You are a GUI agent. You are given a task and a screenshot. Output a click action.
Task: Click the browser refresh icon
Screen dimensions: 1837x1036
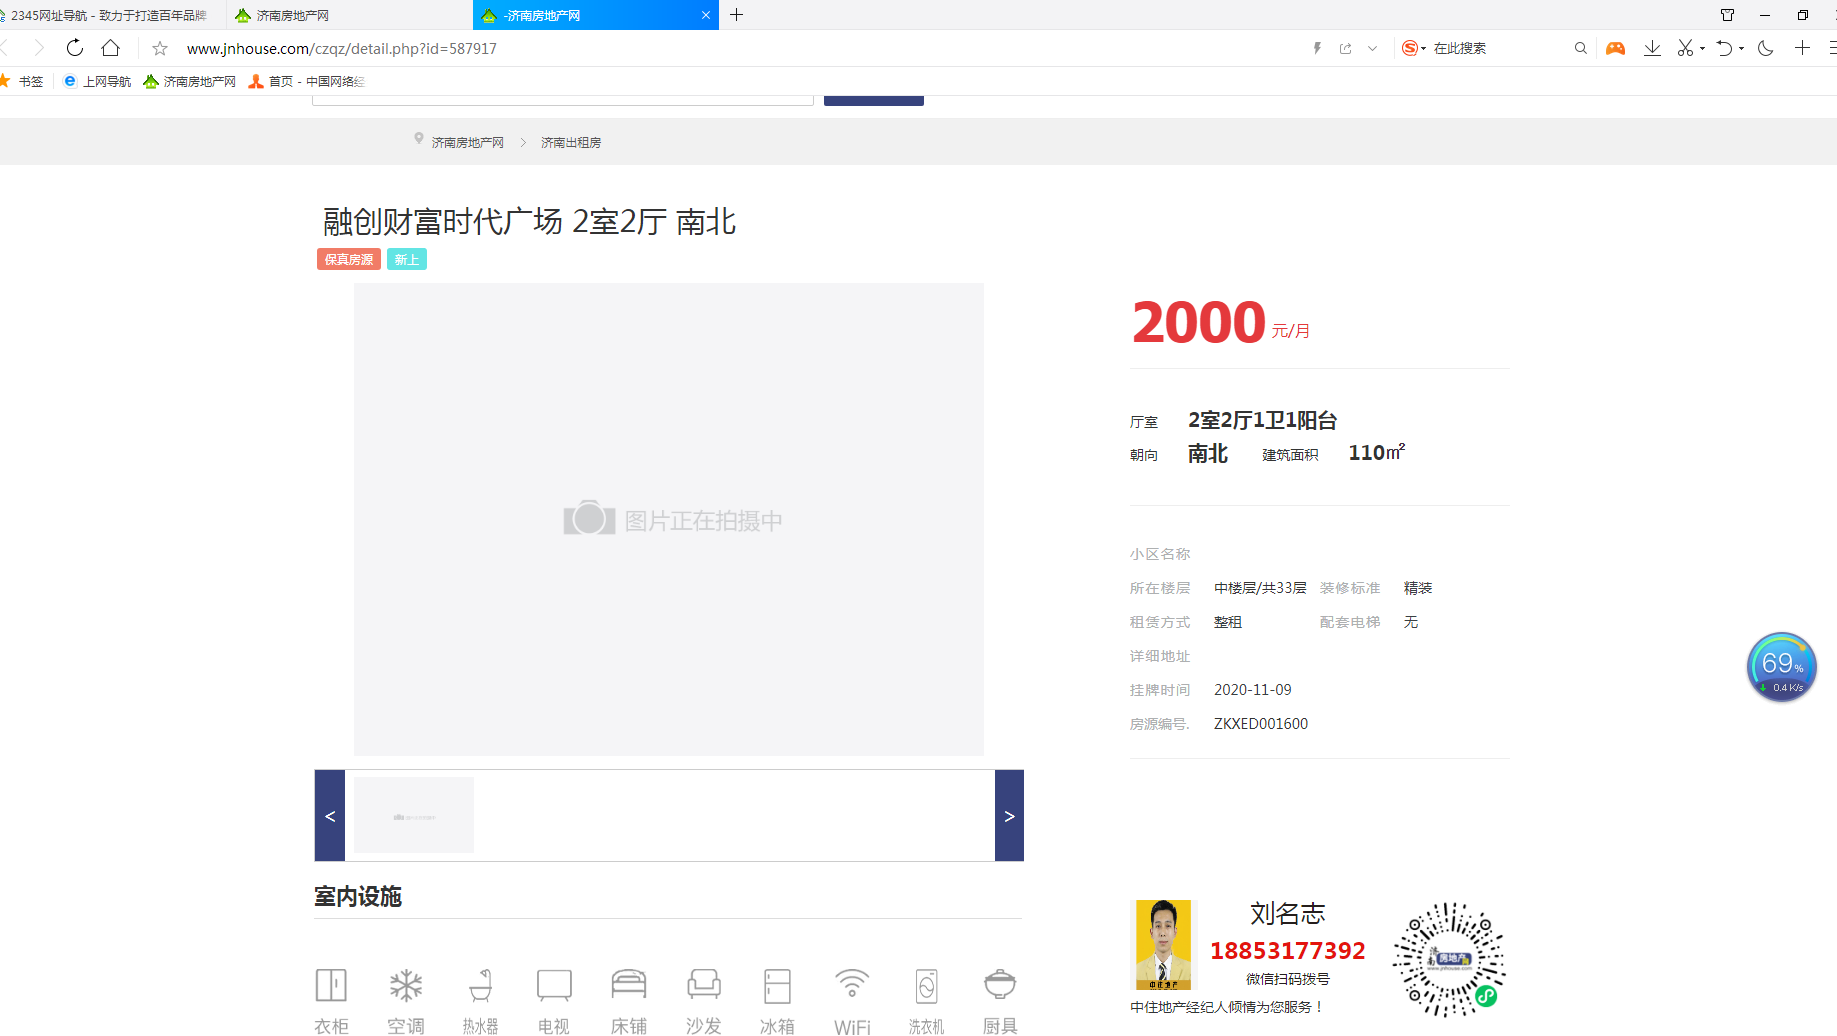[x=75, y=48]
